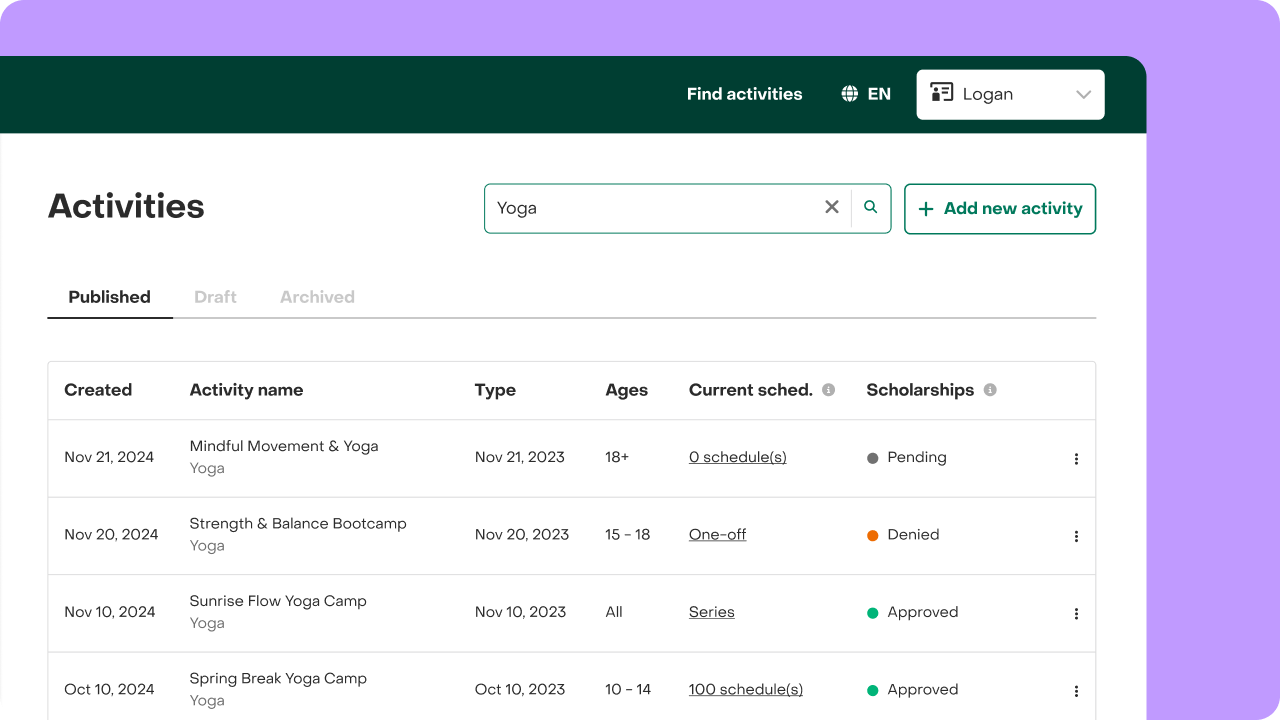Open the 0 schedule(s) link
This screenshot has width=1280, height=720.
pos(738,457)
